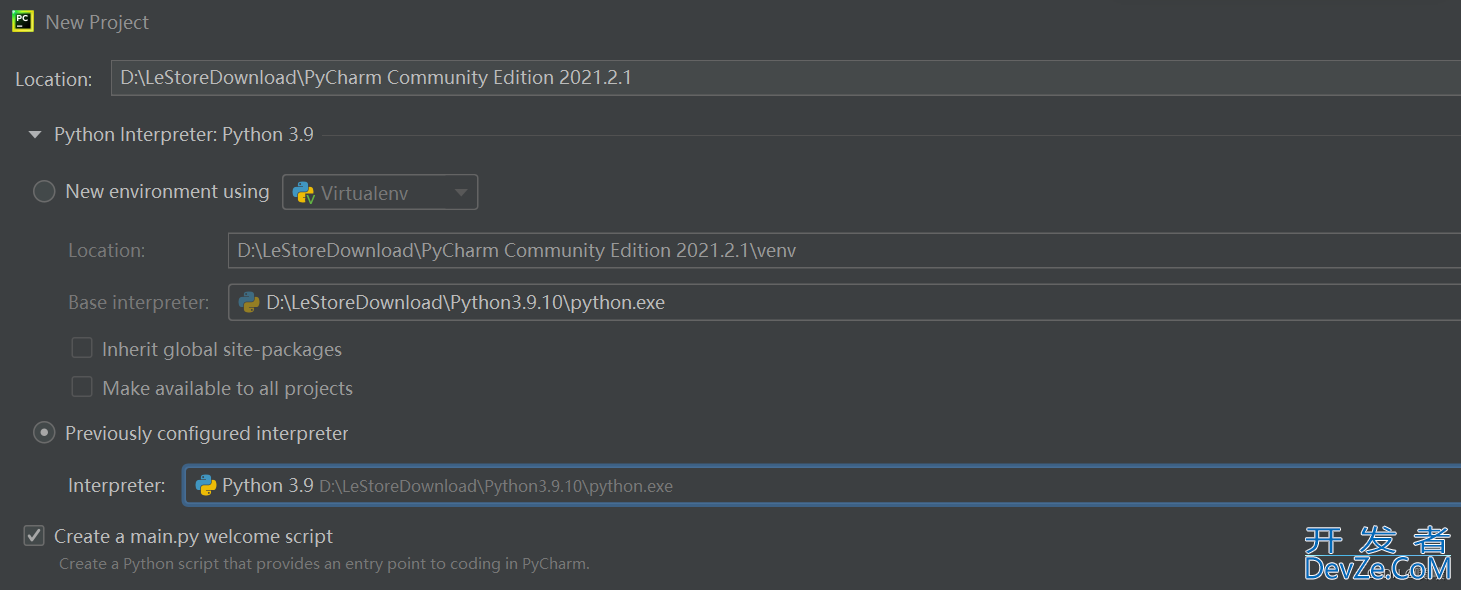Click the Python icon in Base interpreter field
Screen dimensions: 1461x590
point(249,302)
